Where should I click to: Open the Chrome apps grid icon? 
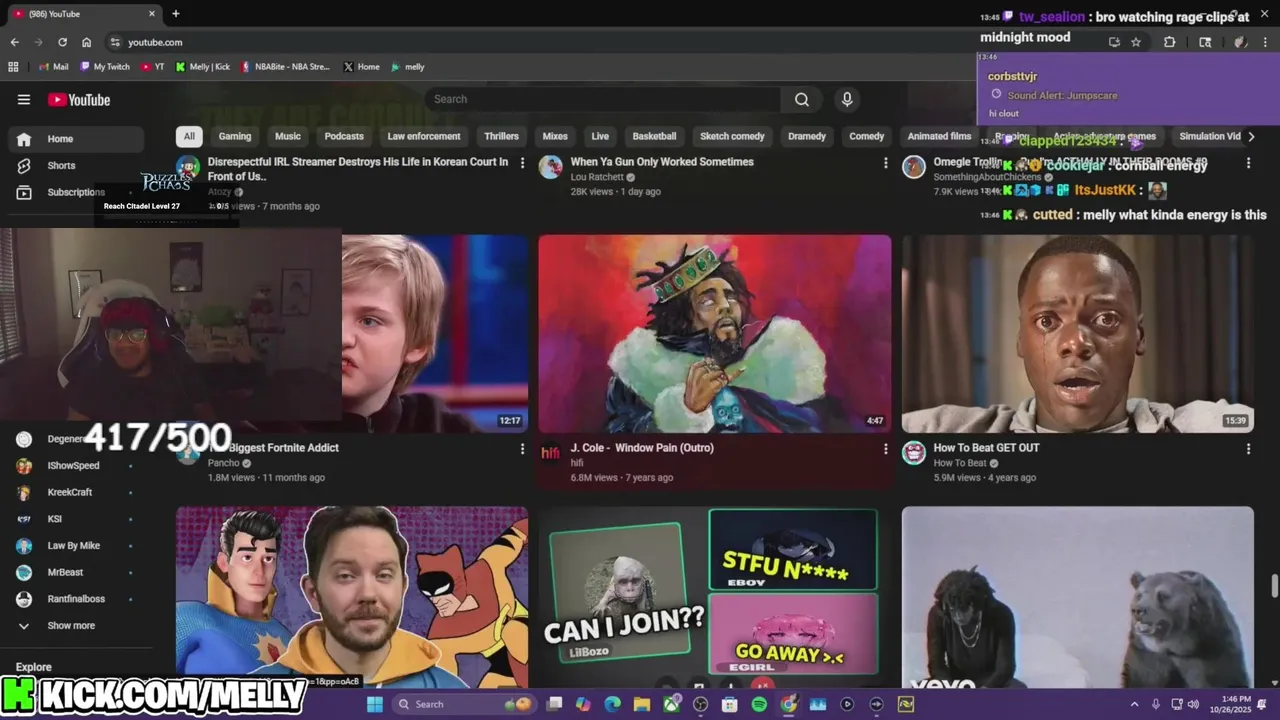pyautogui.click(x=13, y=67)
